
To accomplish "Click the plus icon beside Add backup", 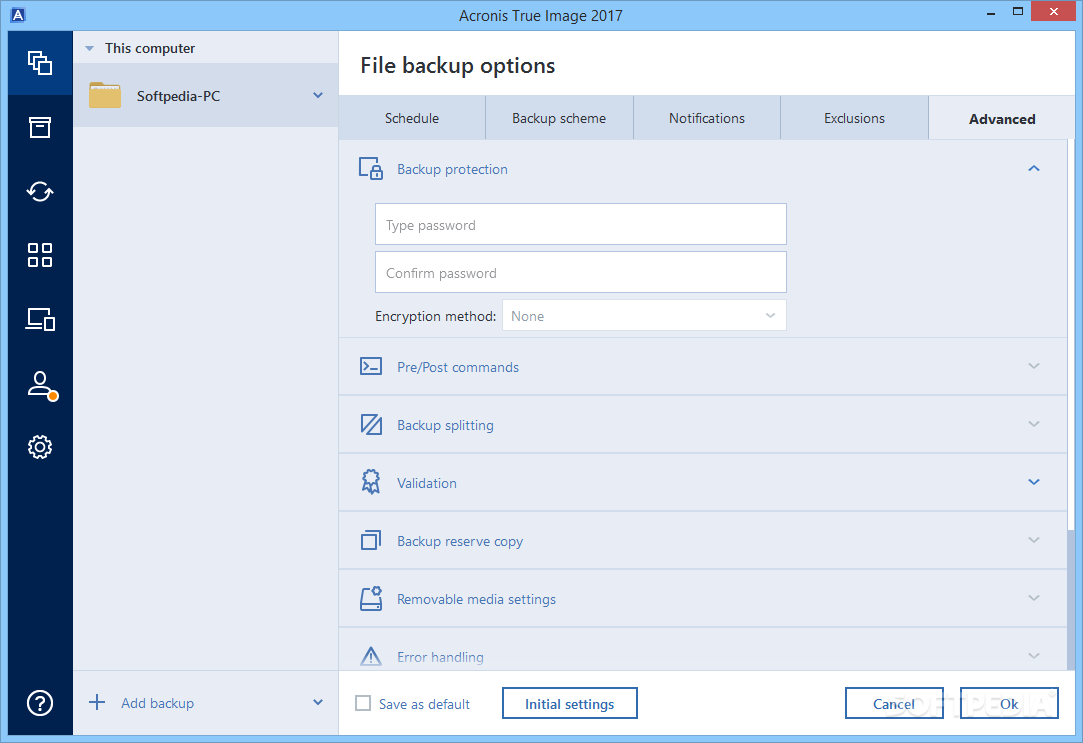I will tap(97, 702).
